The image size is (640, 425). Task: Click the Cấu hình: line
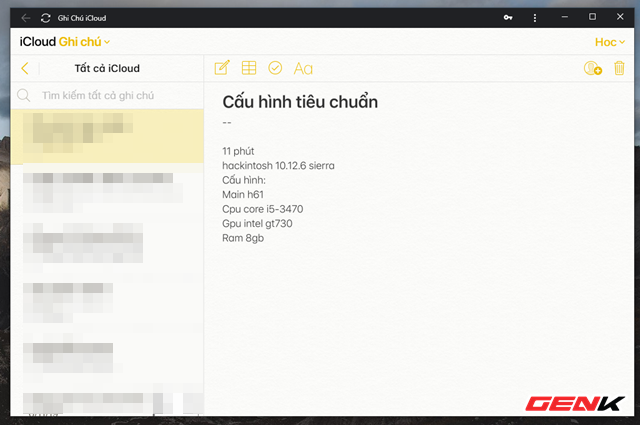(244, 180)
